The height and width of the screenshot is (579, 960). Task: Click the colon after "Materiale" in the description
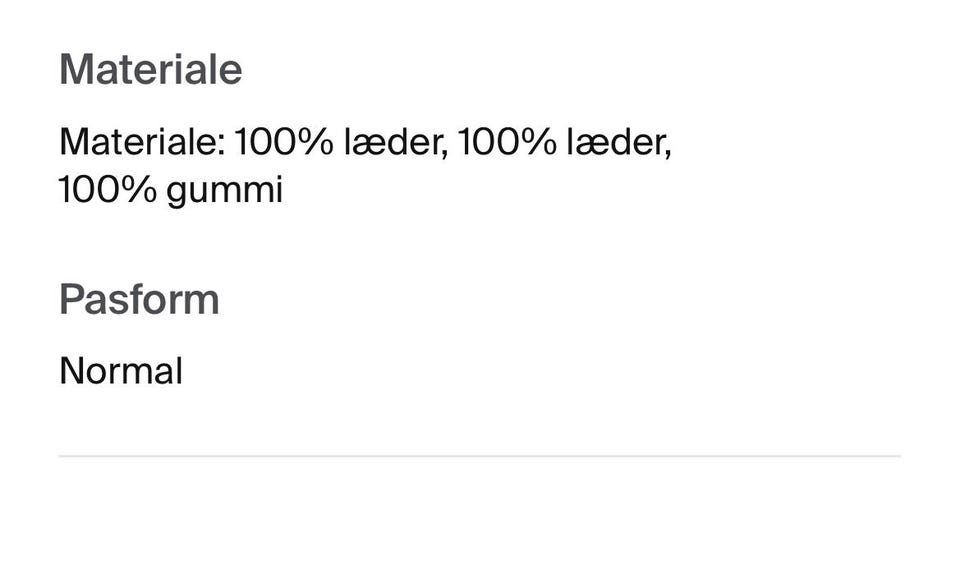[x=220, y=145]
